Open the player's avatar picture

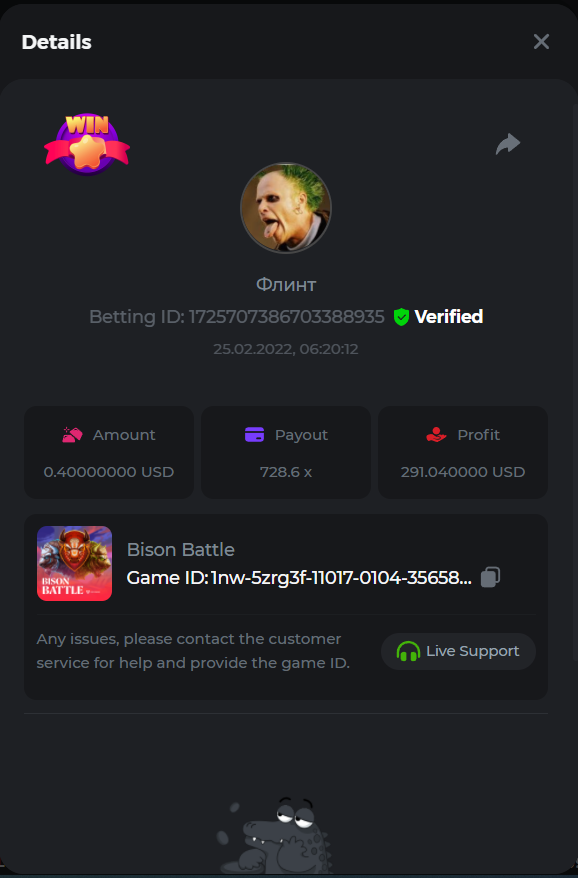[x=286, y=208]
